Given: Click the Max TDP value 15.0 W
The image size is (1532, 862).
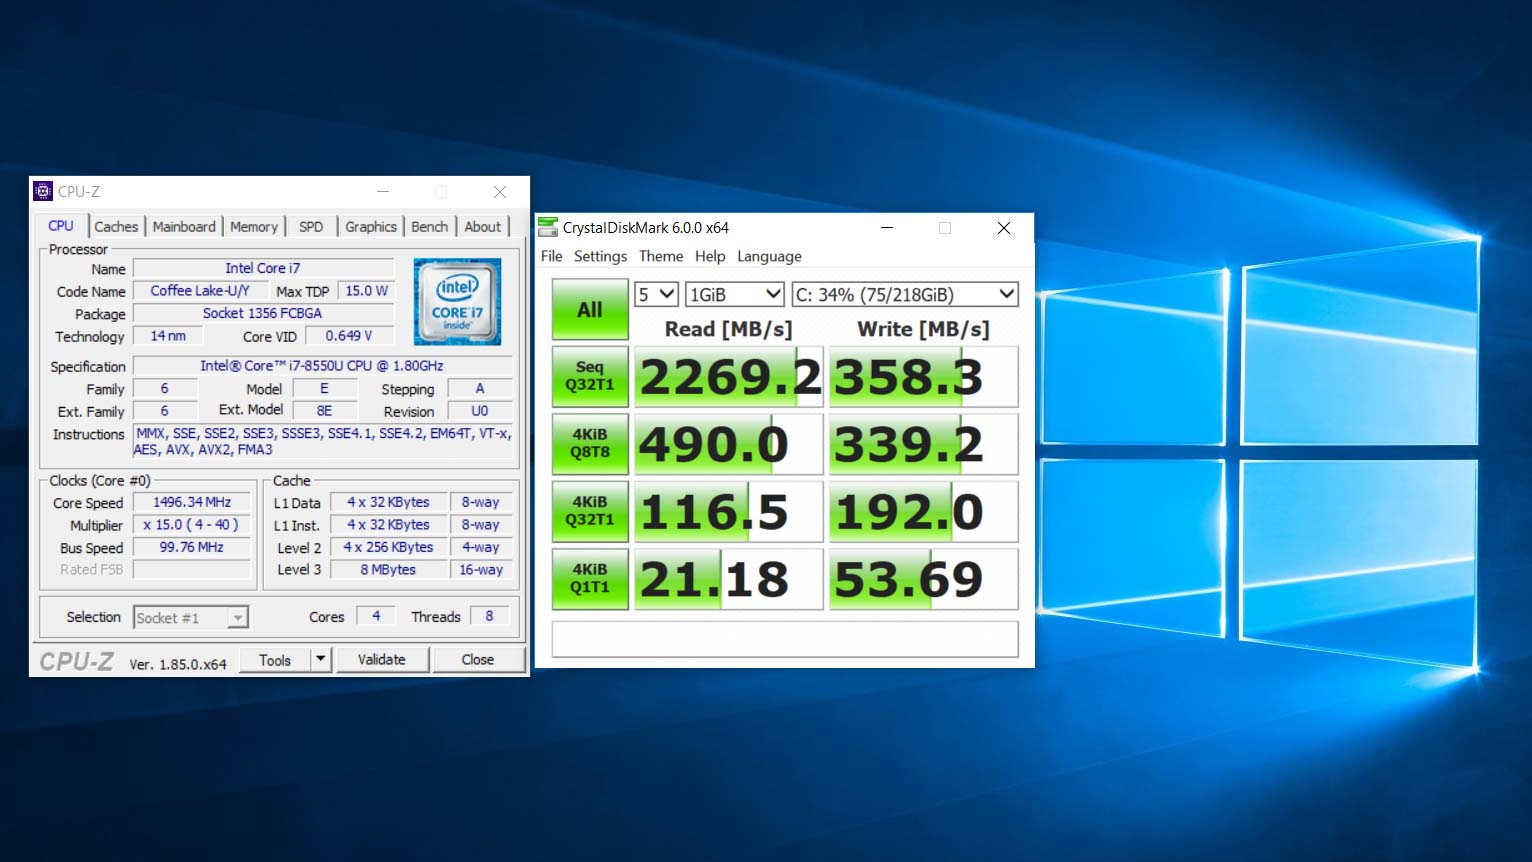Looking at the screenshot, I should (366, 291).
